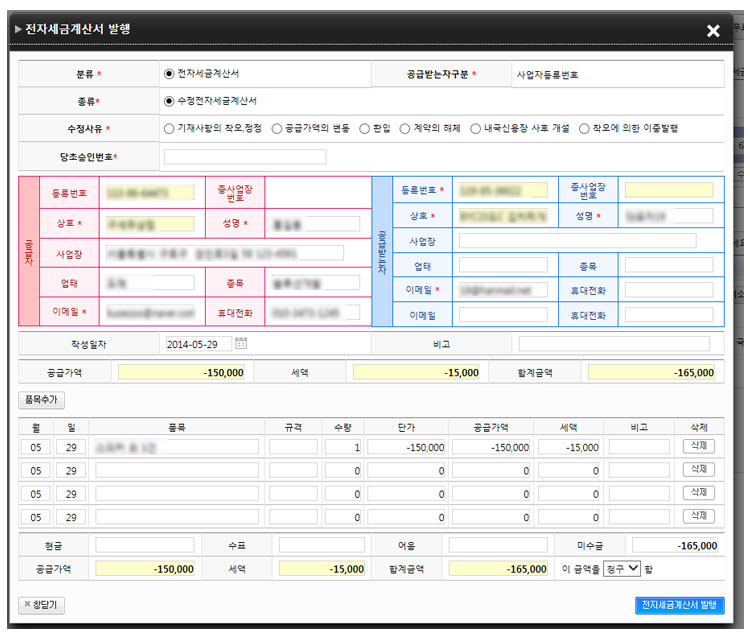Click the supplier 휴대전화 field
Screen dimensions: 750x640
coord(316,313)
